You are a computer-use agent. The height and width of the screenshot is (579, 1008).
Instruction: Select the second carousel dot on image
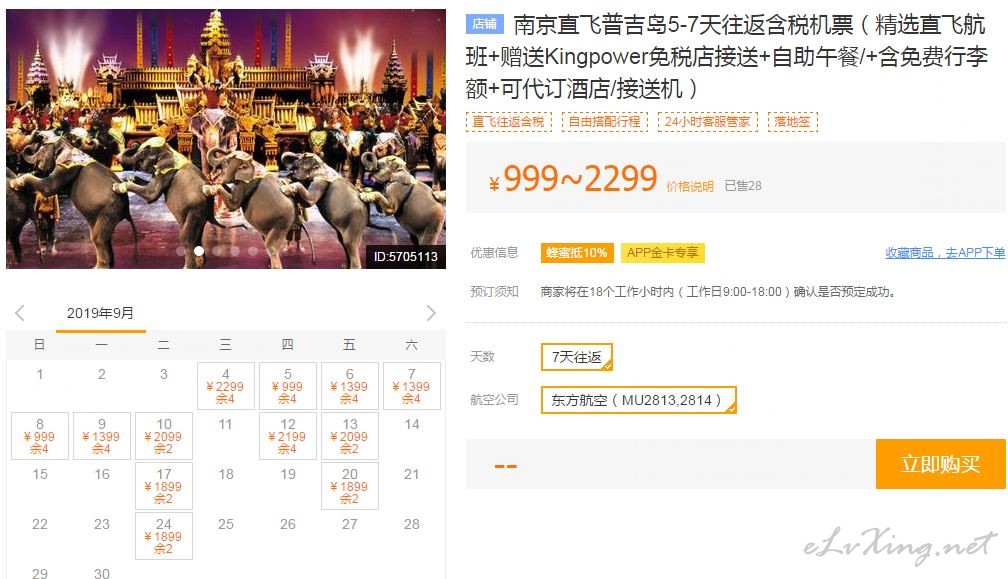click(x=199, y=251)
